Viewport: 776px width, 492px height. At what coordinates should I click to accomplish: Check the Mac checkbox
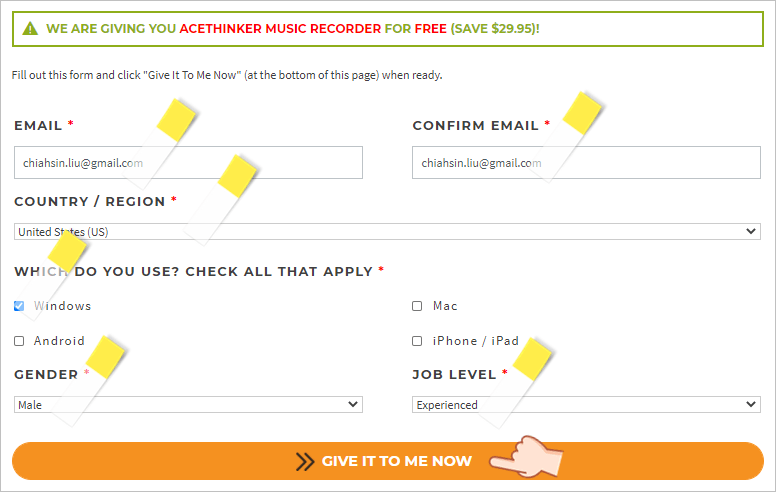[417, 306]
